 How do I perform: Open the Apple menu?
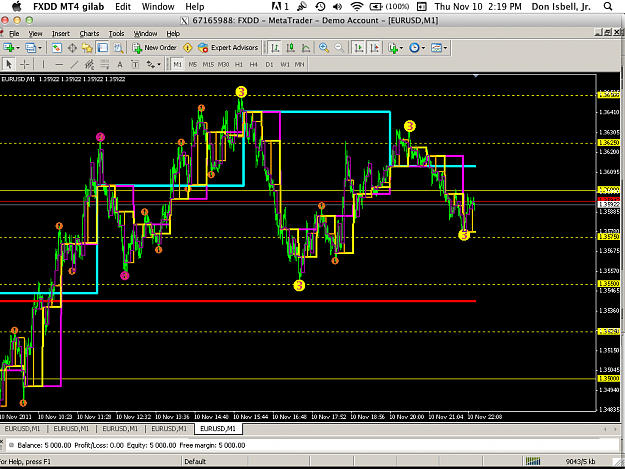pos(16,6)
